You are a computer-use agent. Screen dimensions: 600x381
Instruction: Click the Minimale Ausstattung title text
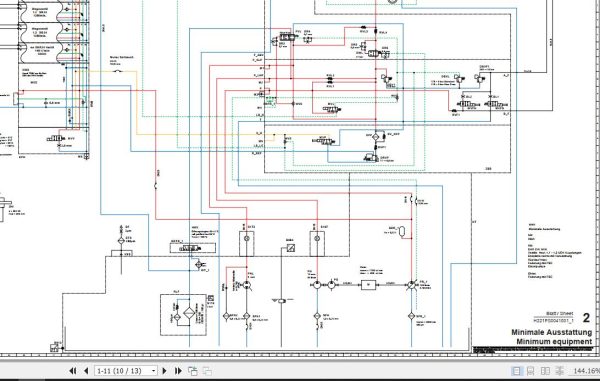click(551, 332)
